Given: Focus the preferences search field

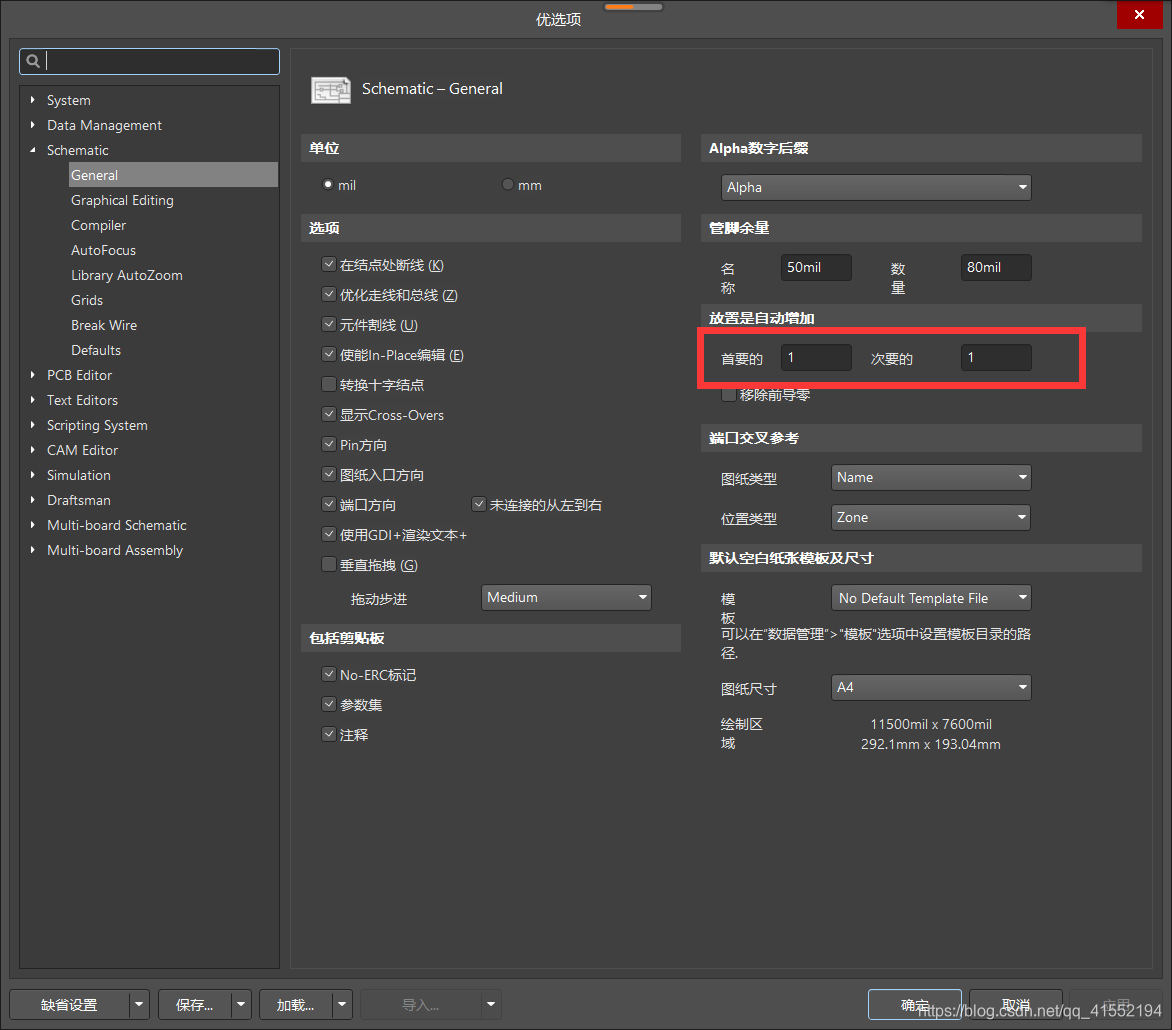Looking at the screenshot, I should (x=149, y=61).
